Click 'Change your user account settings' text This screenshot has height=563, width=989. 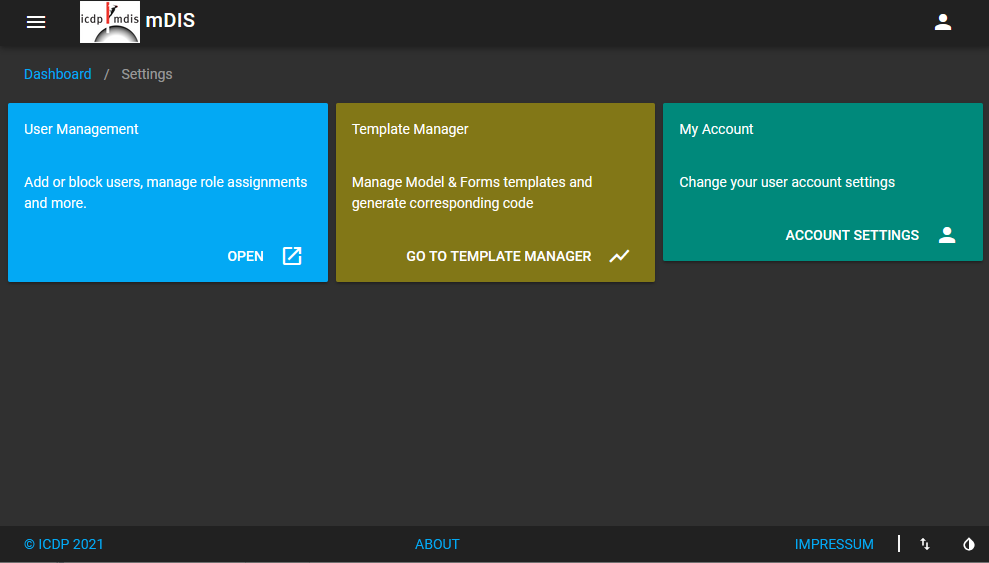(787, 182)
